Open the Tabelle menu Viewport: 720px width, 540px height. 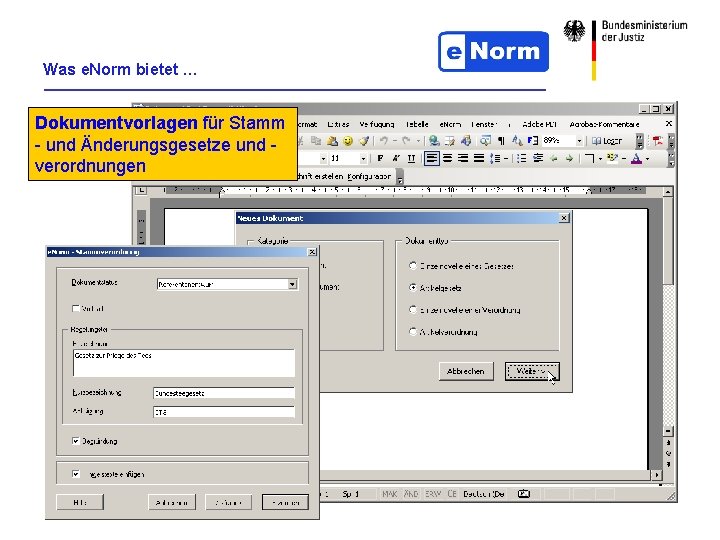click(x=417, y=124)
